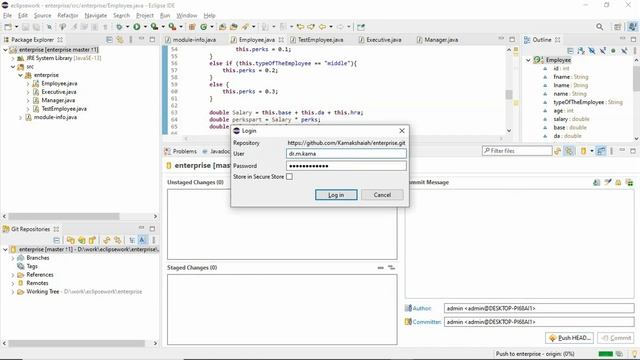Run the program with green Run icon
Viewport: 640px width, 360px height.
tap(137, 27)
